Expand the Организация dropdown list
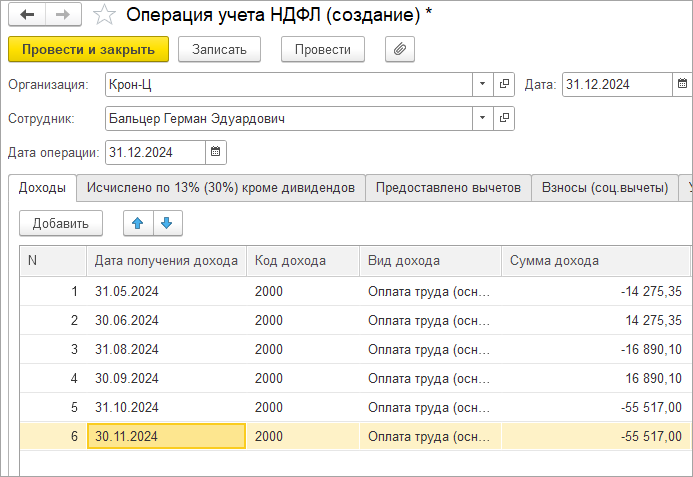693x477 pixels. pyautogui.click(x=483, y=84)
